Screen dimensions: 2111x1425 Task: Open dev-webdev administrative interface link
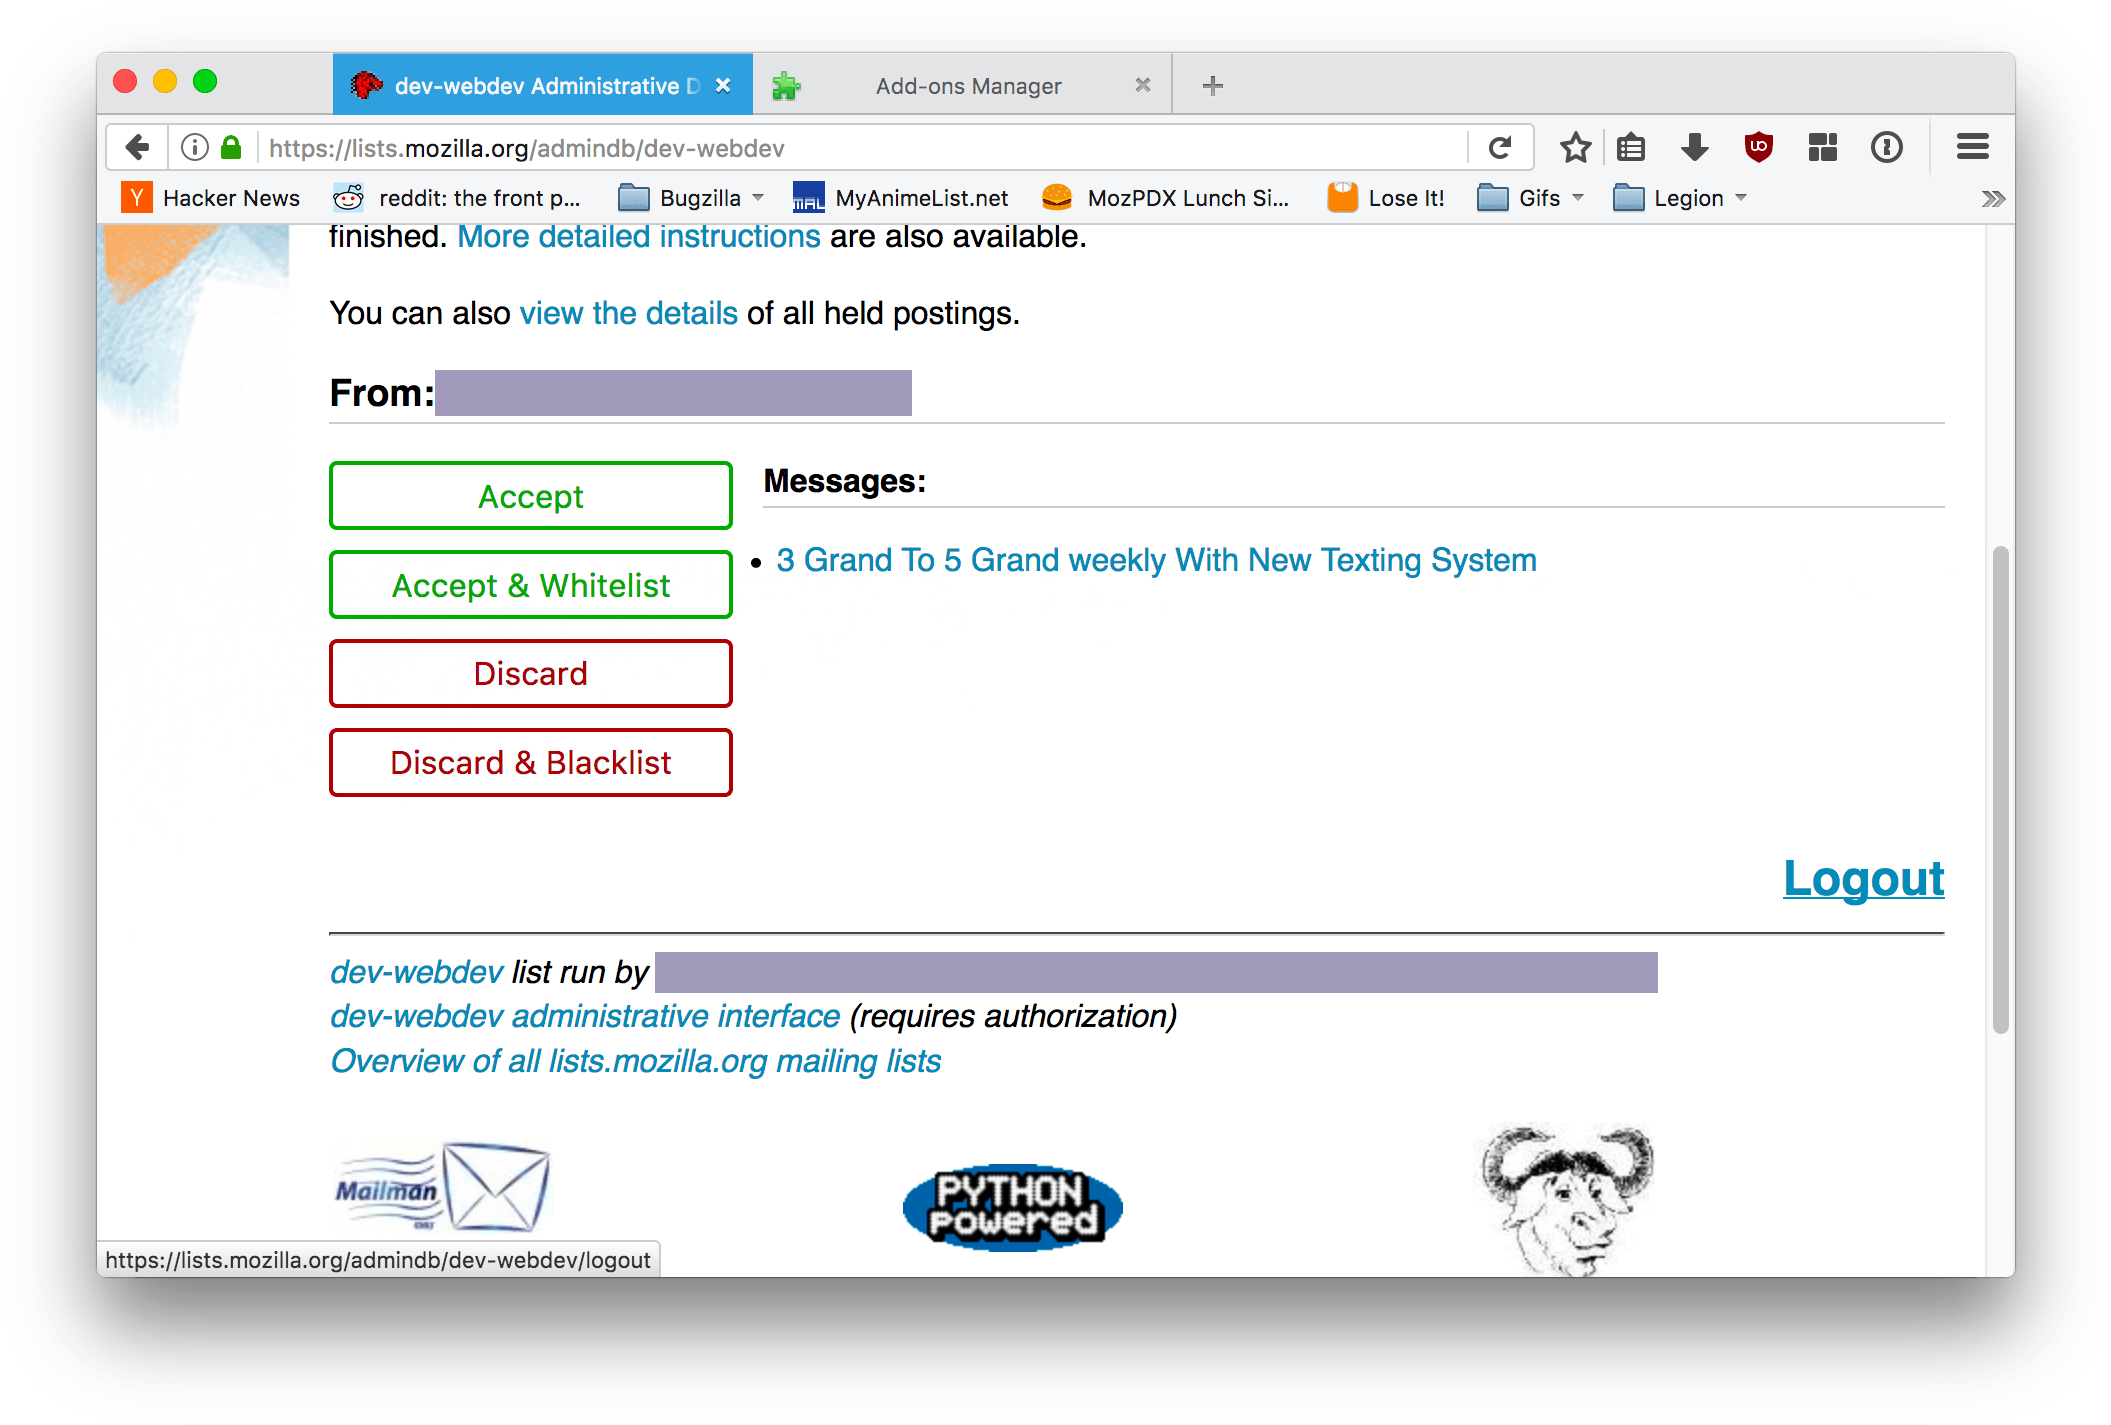[585, 1016]
